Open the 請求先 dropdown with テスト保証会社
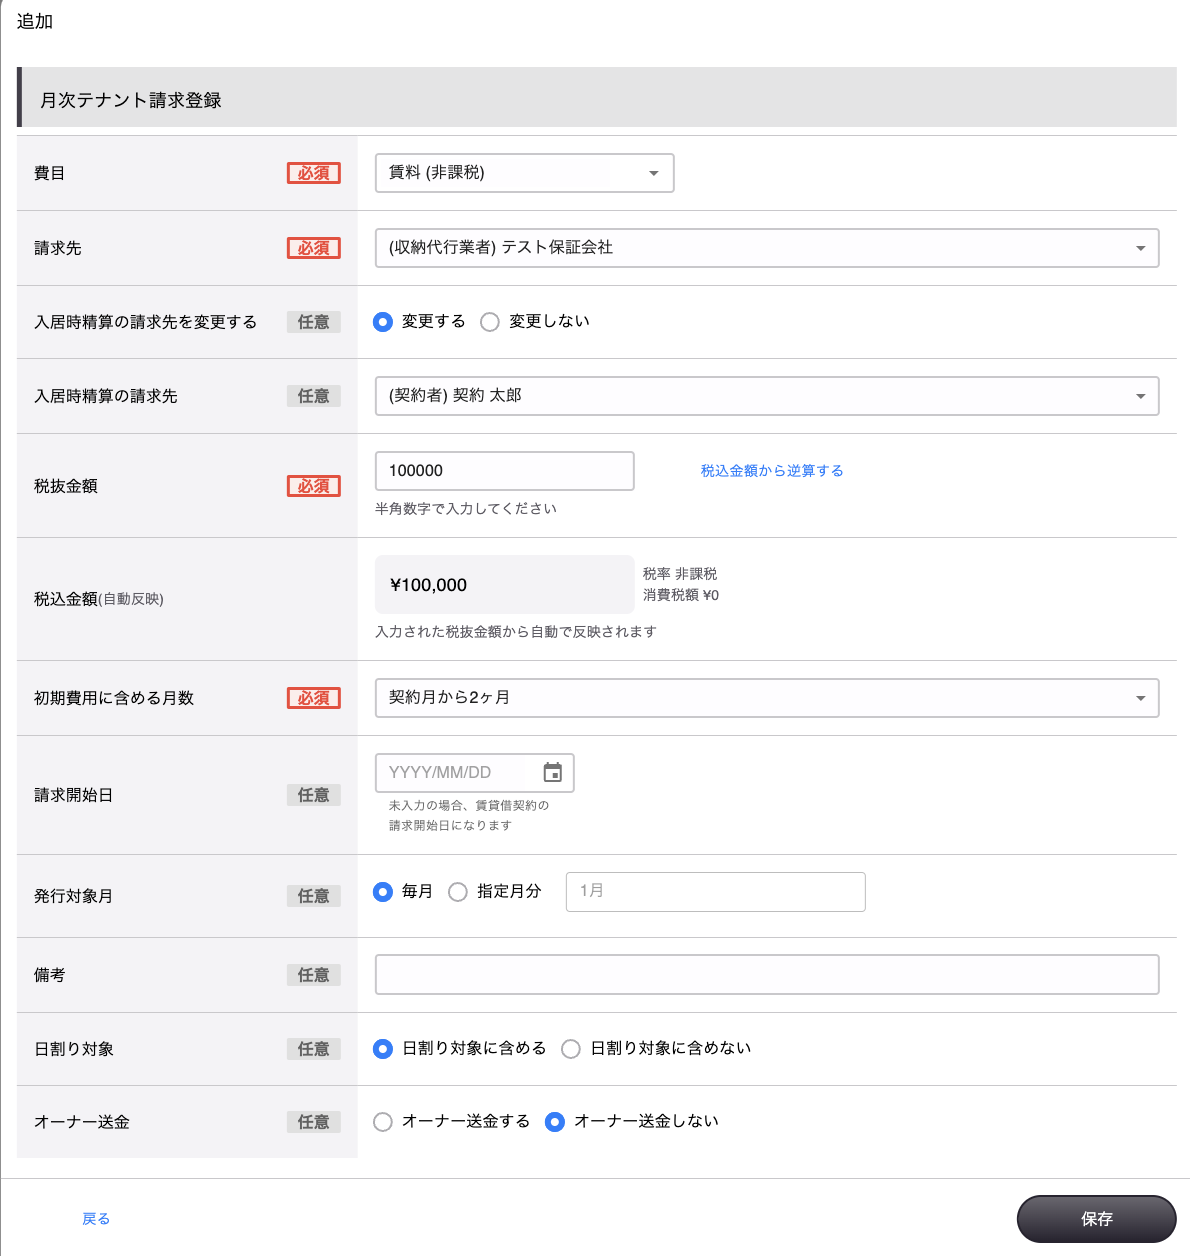1190x1256 pixels. coord(767,248)
